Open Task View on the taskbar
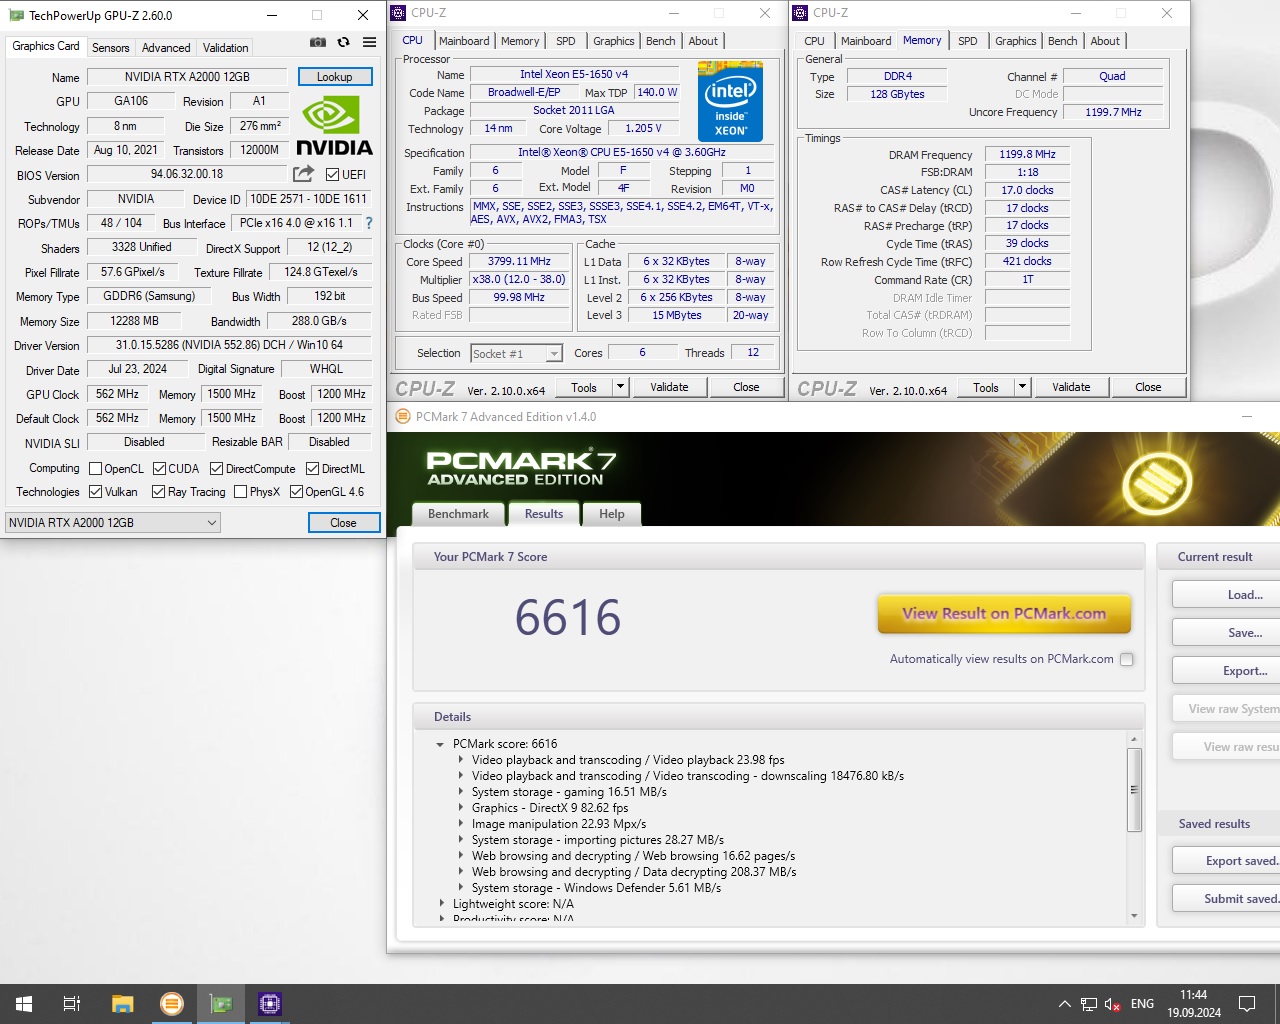This screenshot has width=1280, height=1024. [72, 1004]
